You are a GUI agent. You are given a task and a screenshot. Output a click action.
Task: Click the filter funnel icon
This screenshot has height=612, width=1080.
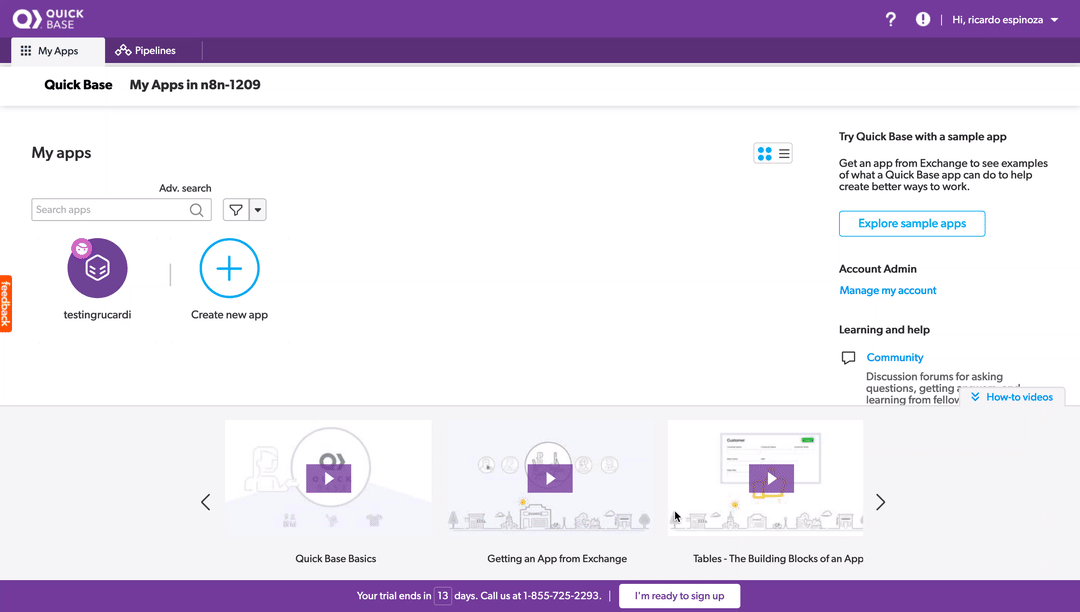click(236, 210)
